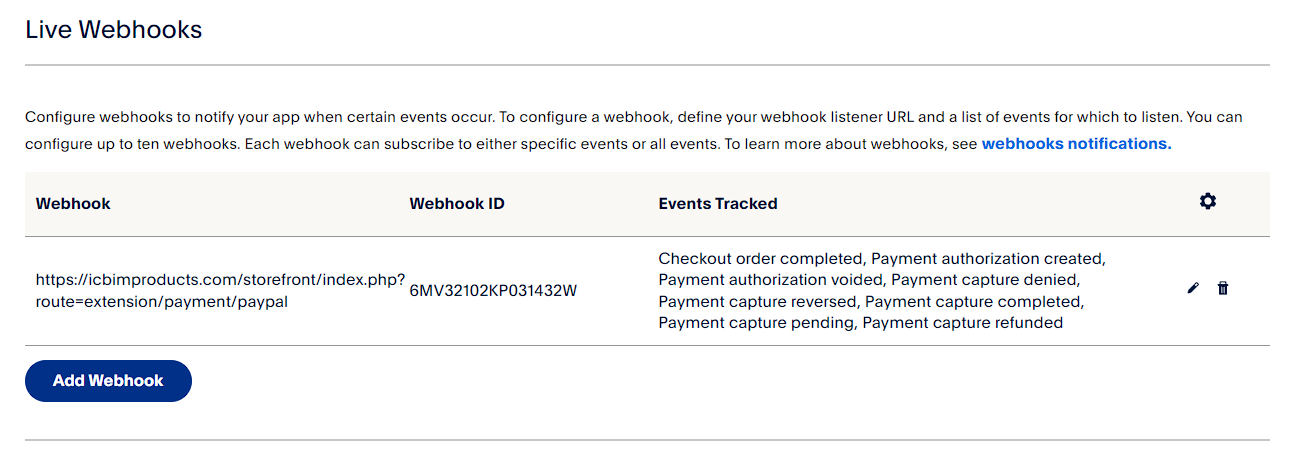Click the webhook ID 6MV32102KP031432W
The image size is (1299, 474).
493,291
